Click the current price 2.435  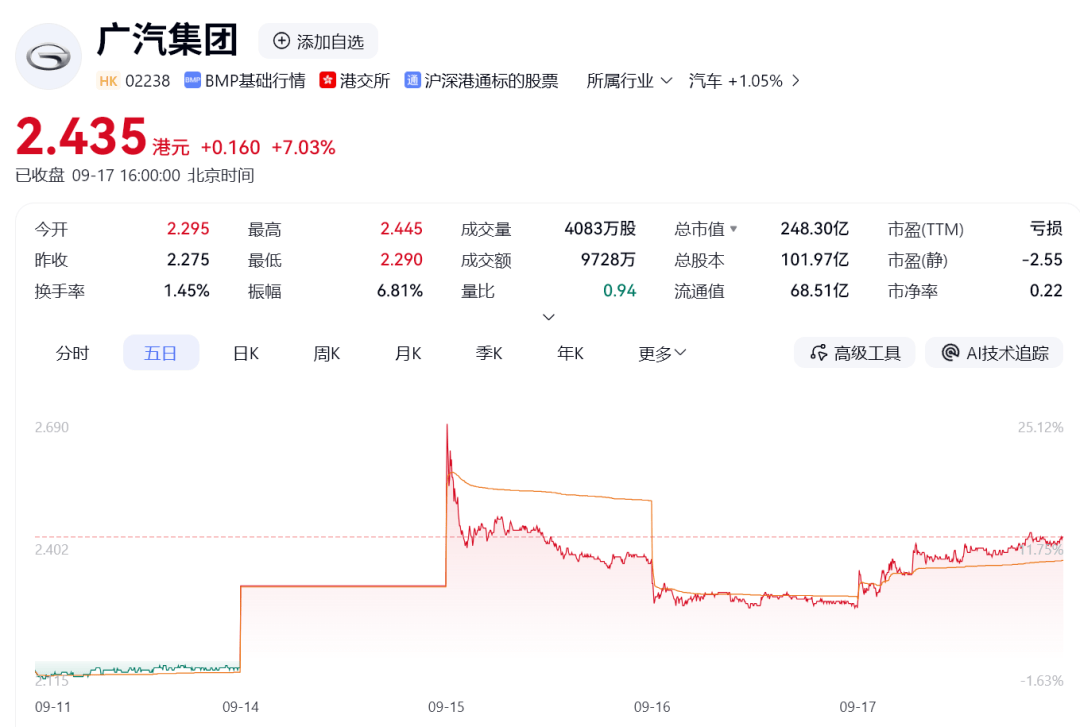point(81,136)
